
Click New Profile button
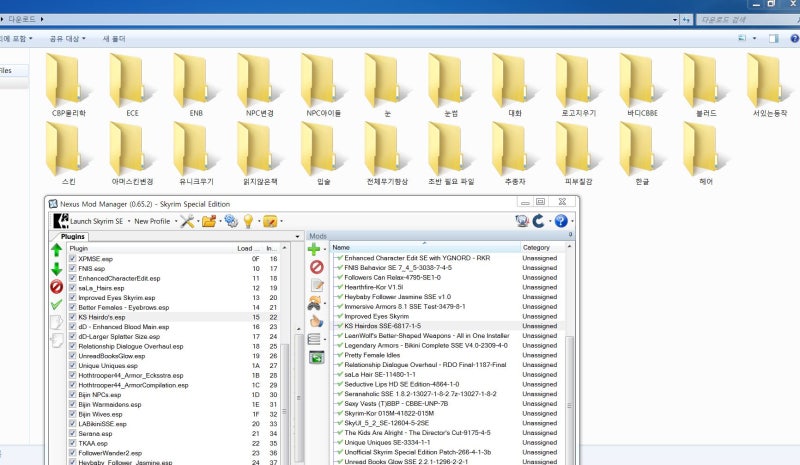152,221
